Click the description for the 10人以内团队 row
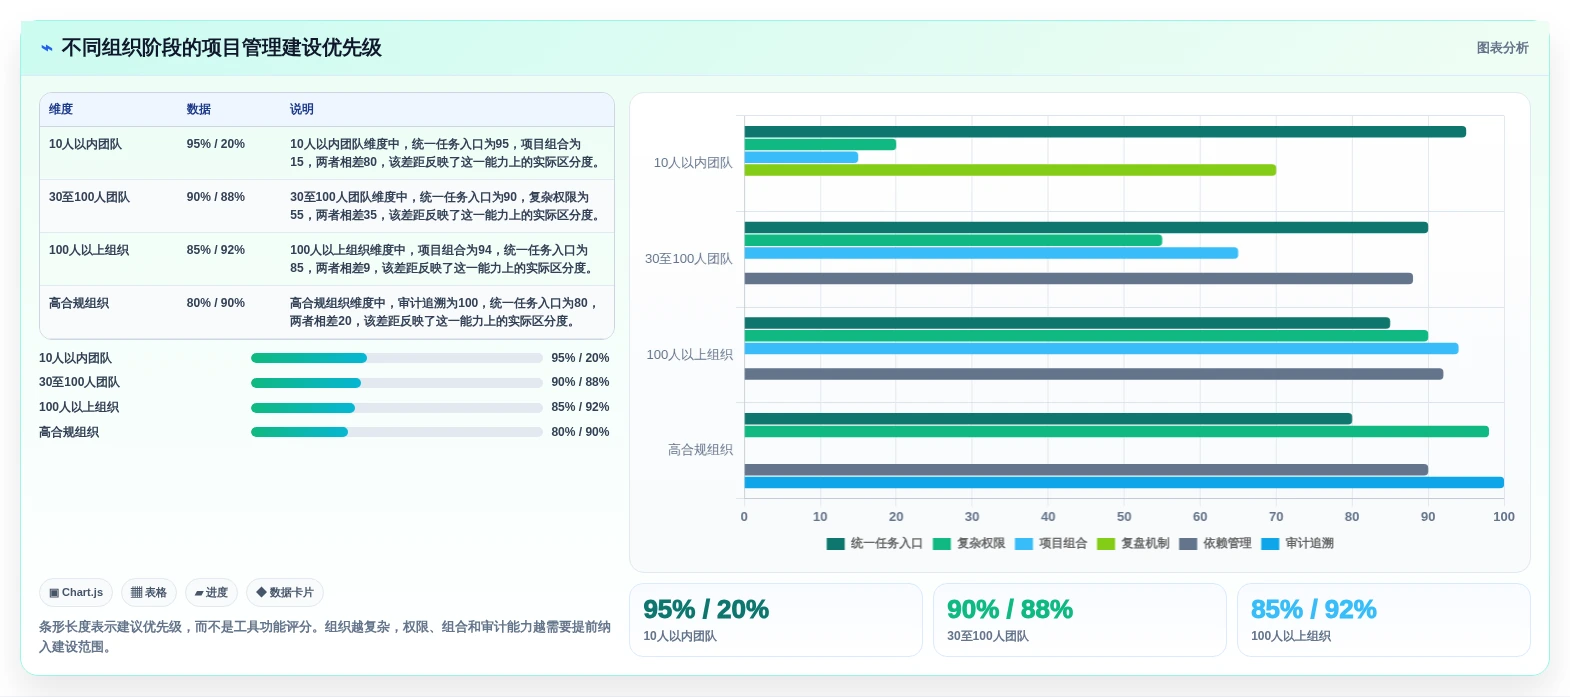The width and height of the screenshot is (1570, 697). click(446, 153)
